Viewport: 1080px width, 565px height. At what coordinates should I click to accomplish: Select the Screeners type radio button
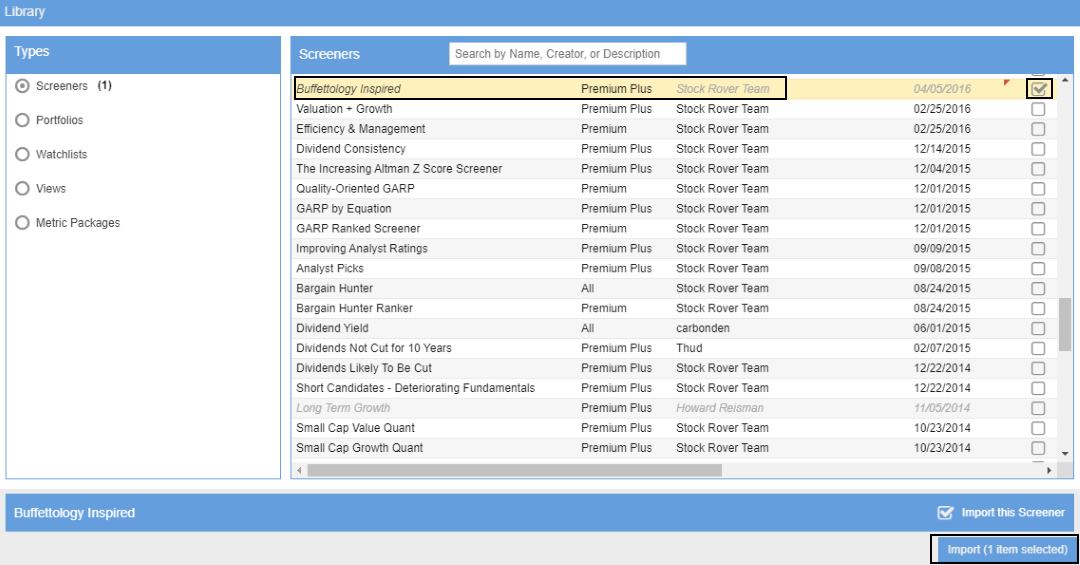click(22, 86)
